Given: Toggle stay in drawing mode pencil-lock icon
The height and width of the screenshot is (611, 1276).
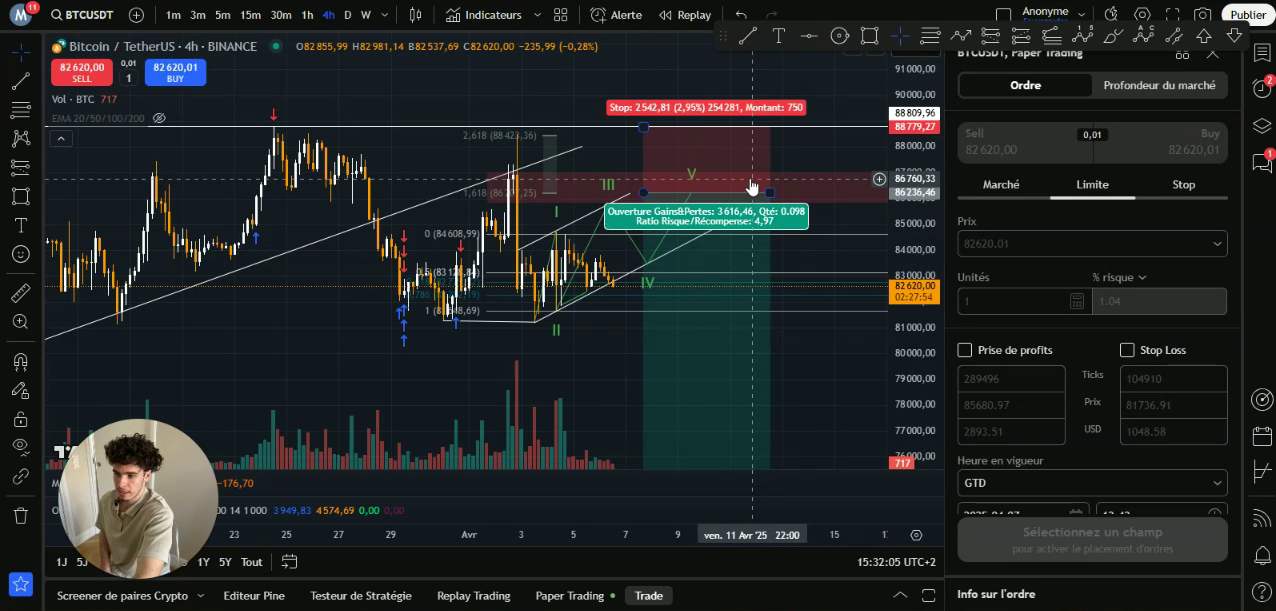Looking at the screenshot, I should click(20, 390).
